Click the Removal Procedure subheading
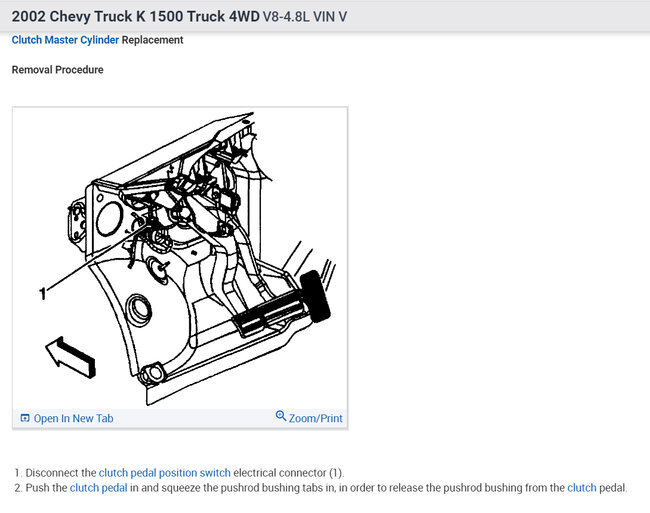Viewport: 650px width, 513px height. 58,70
